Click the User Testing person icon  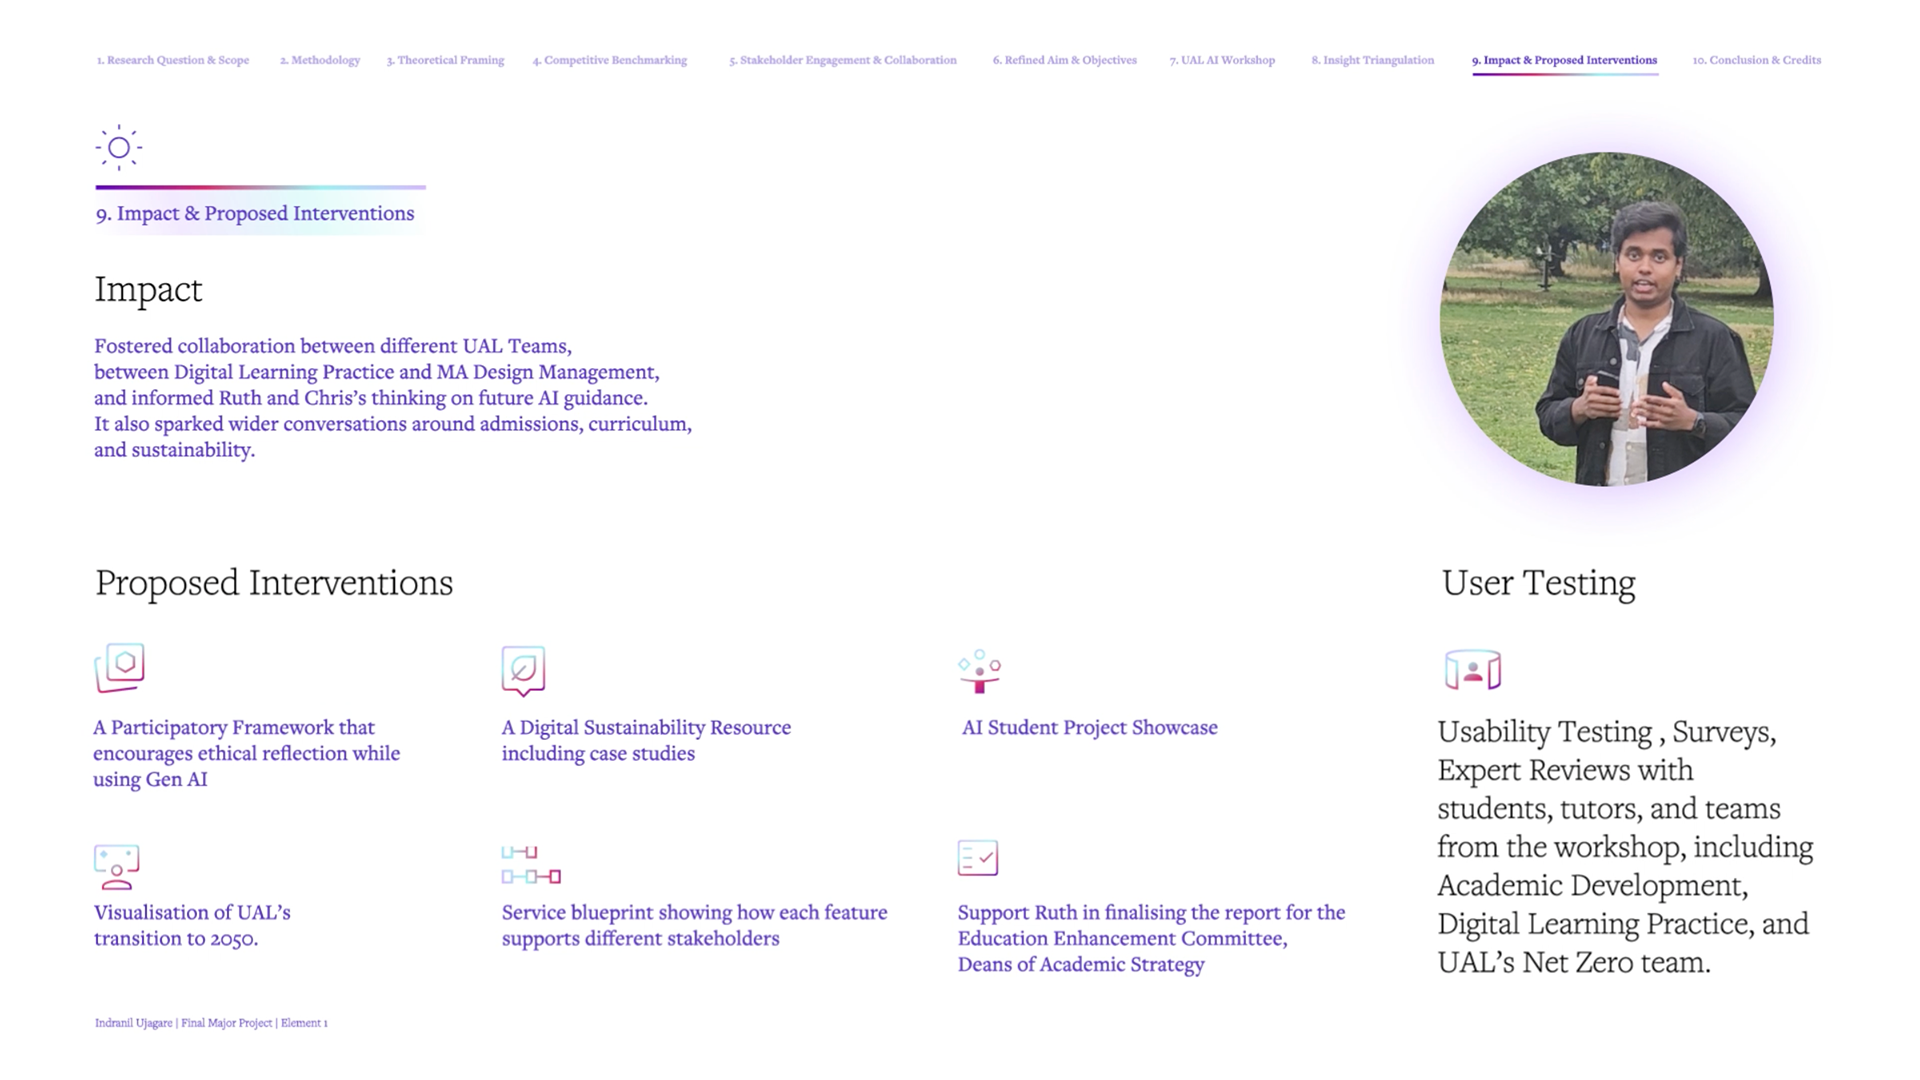tap(1473, 670)
